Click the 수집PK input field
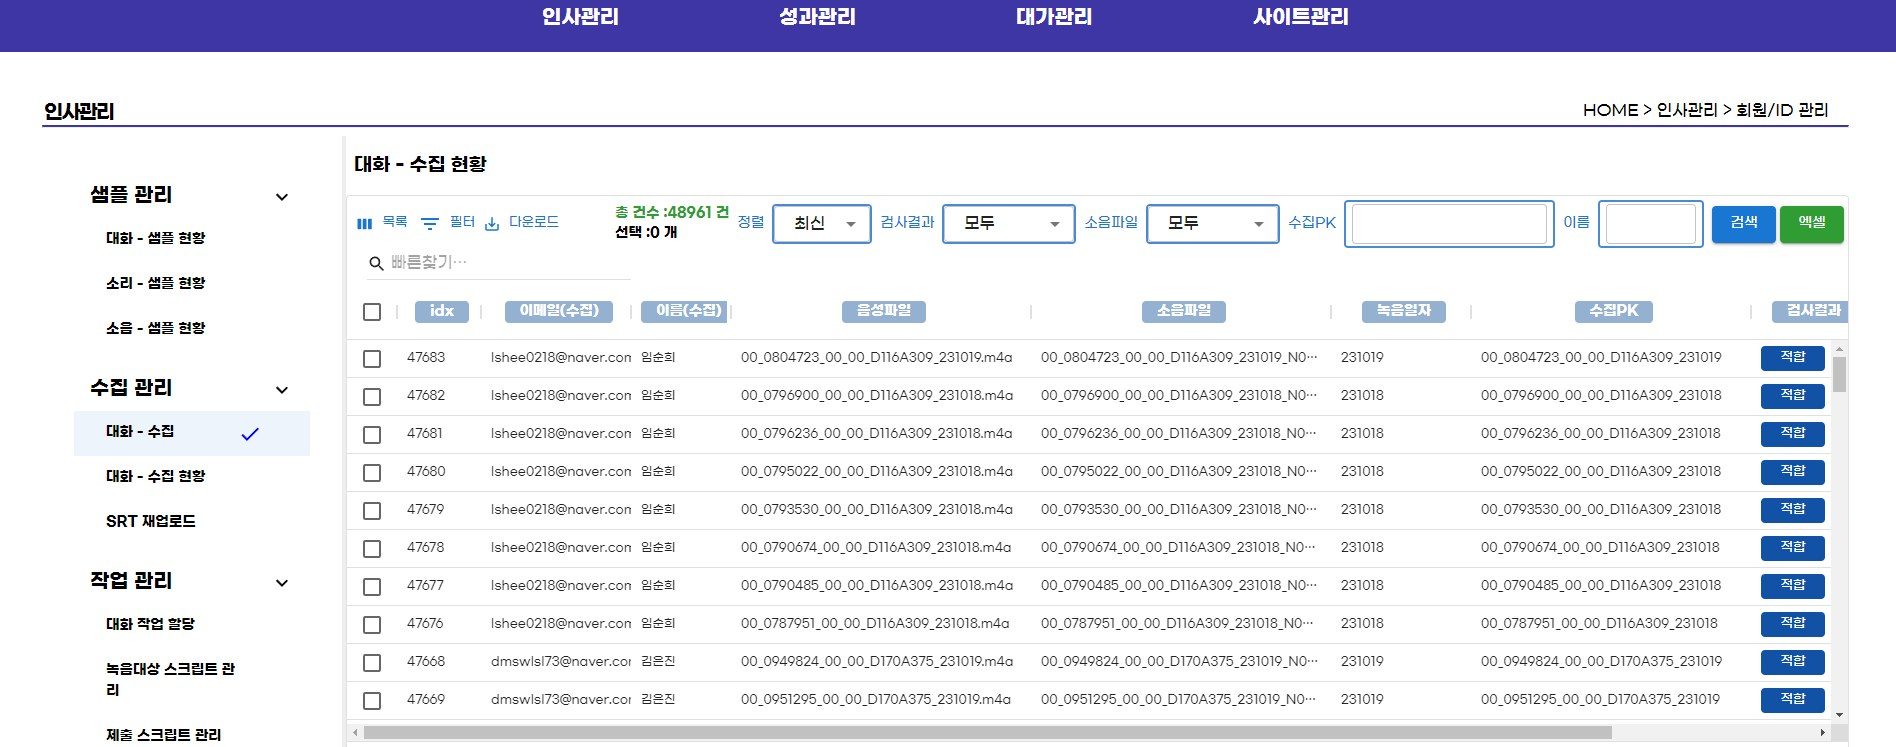The width and height of the screenshot is (1896, 747). [1449, 224]
